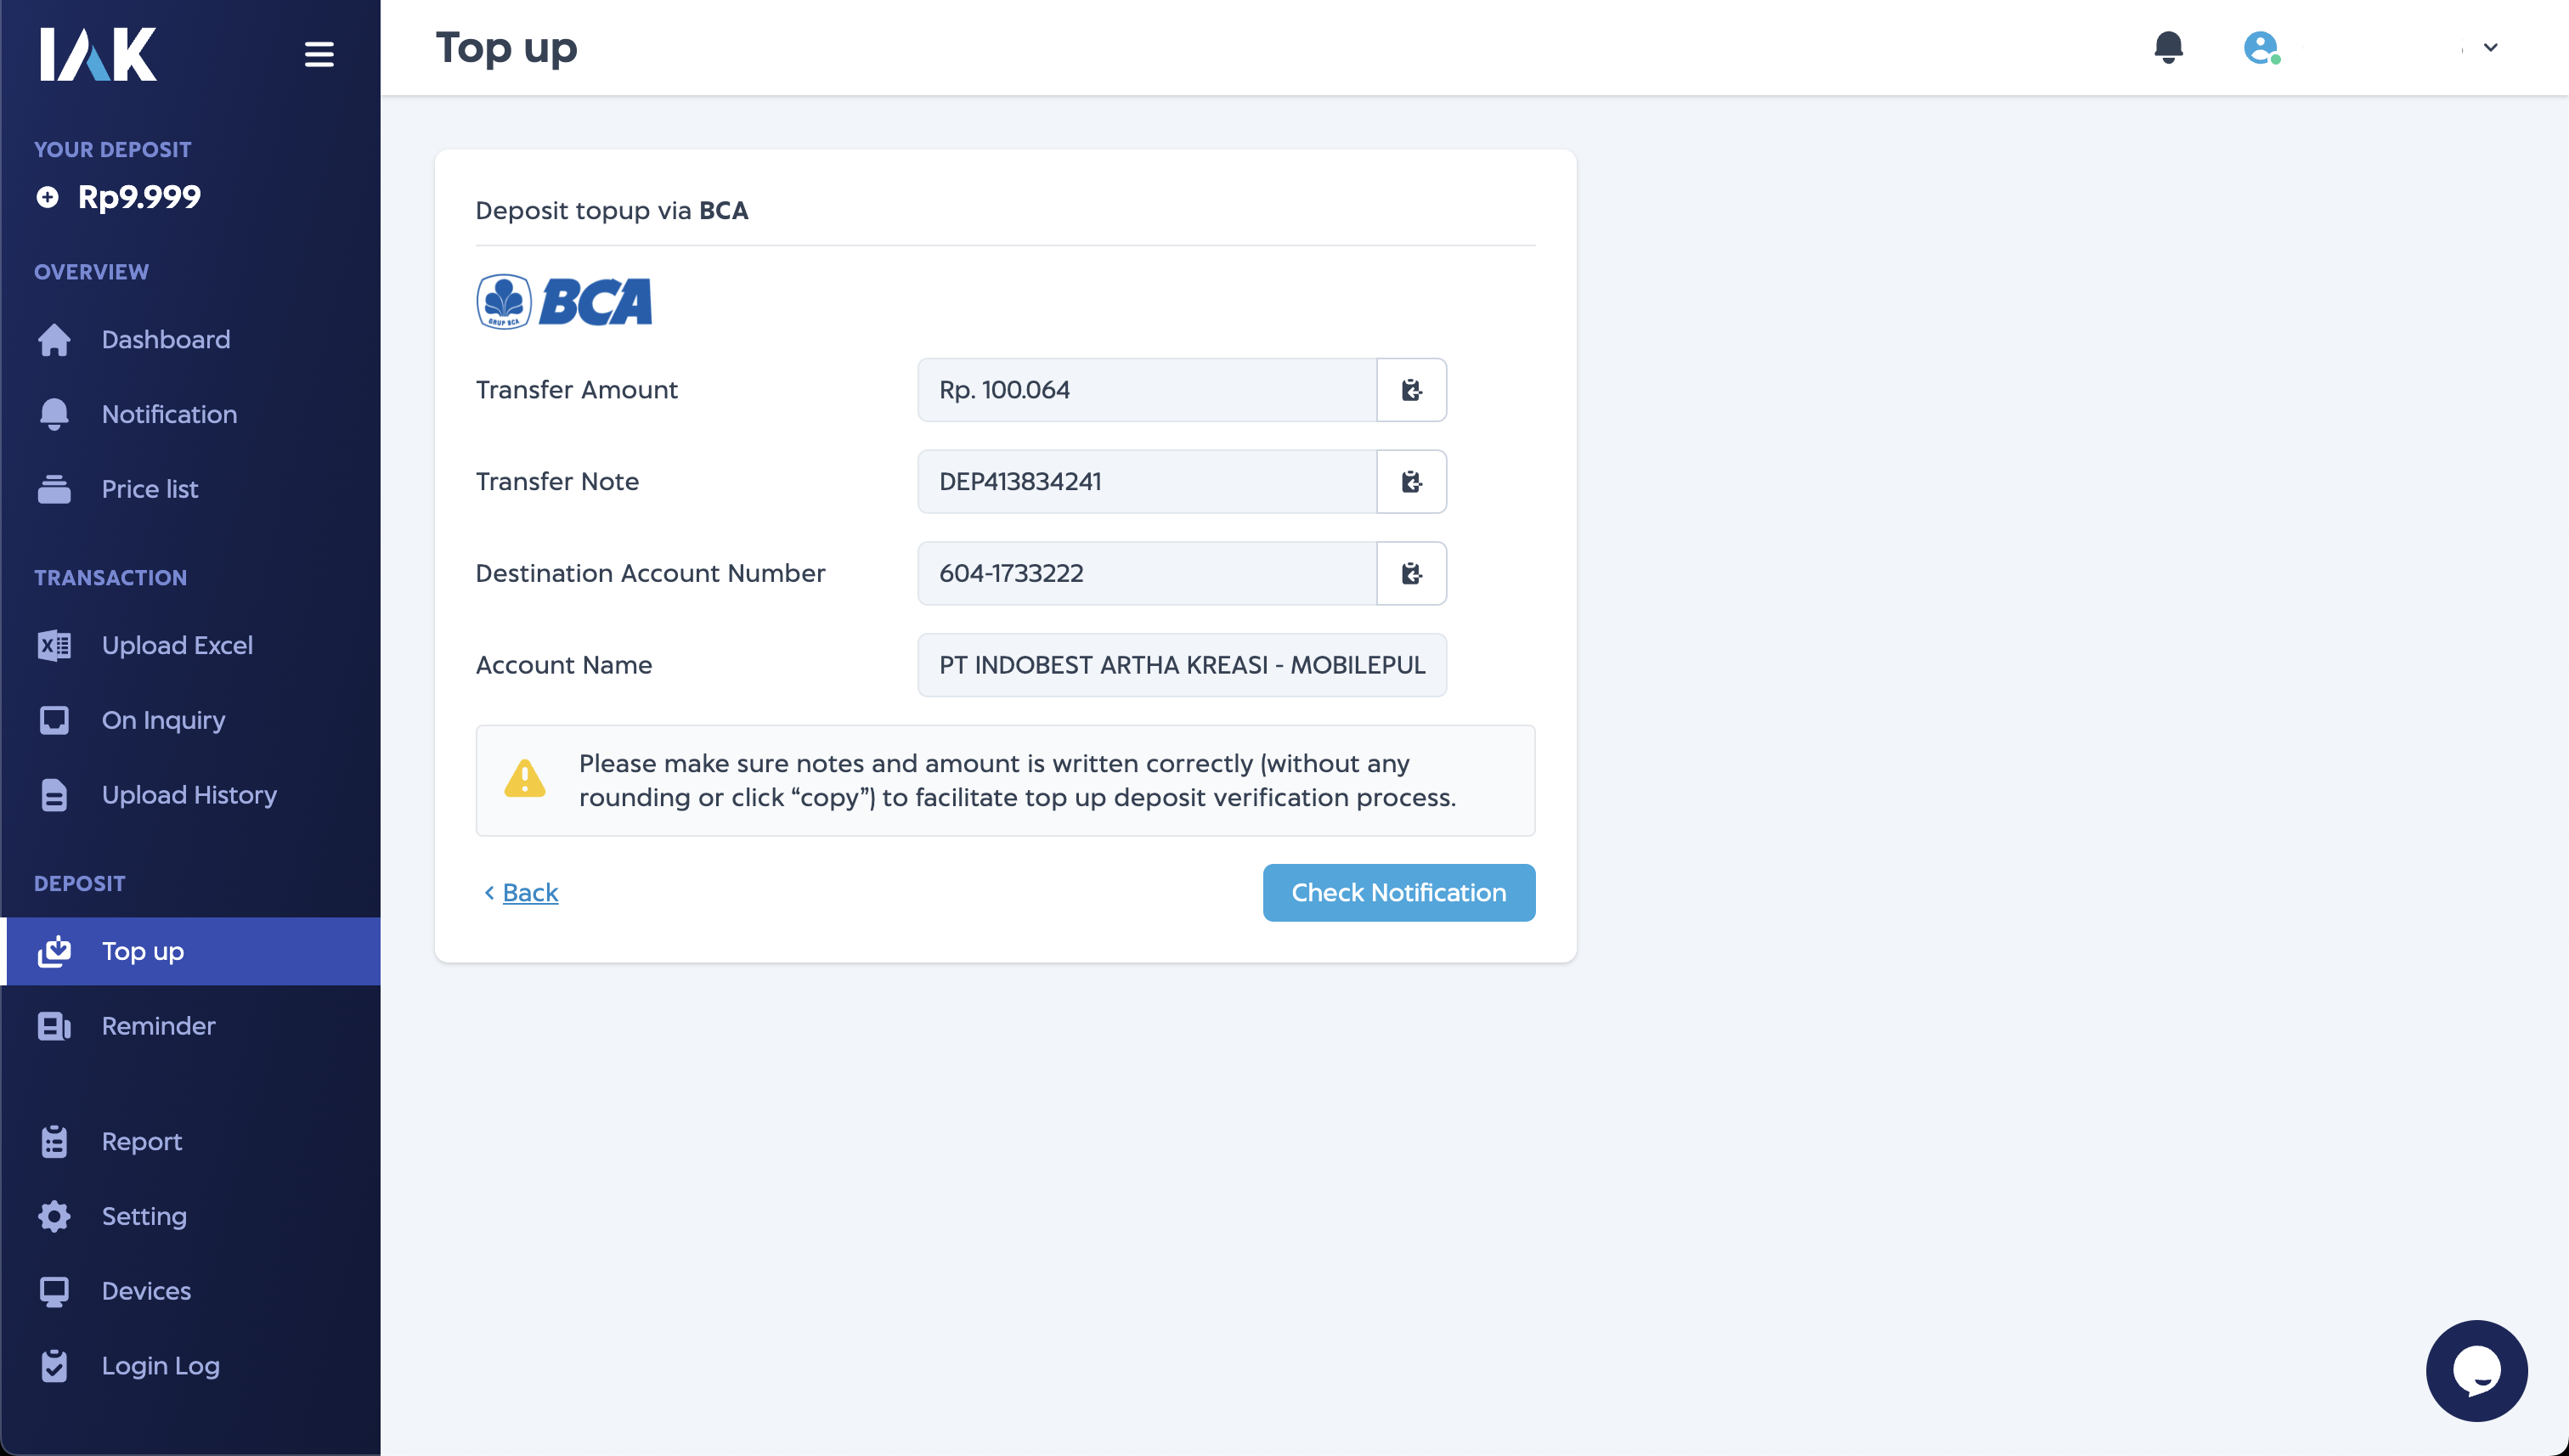Click the Check Notification button

(1398, 892)
